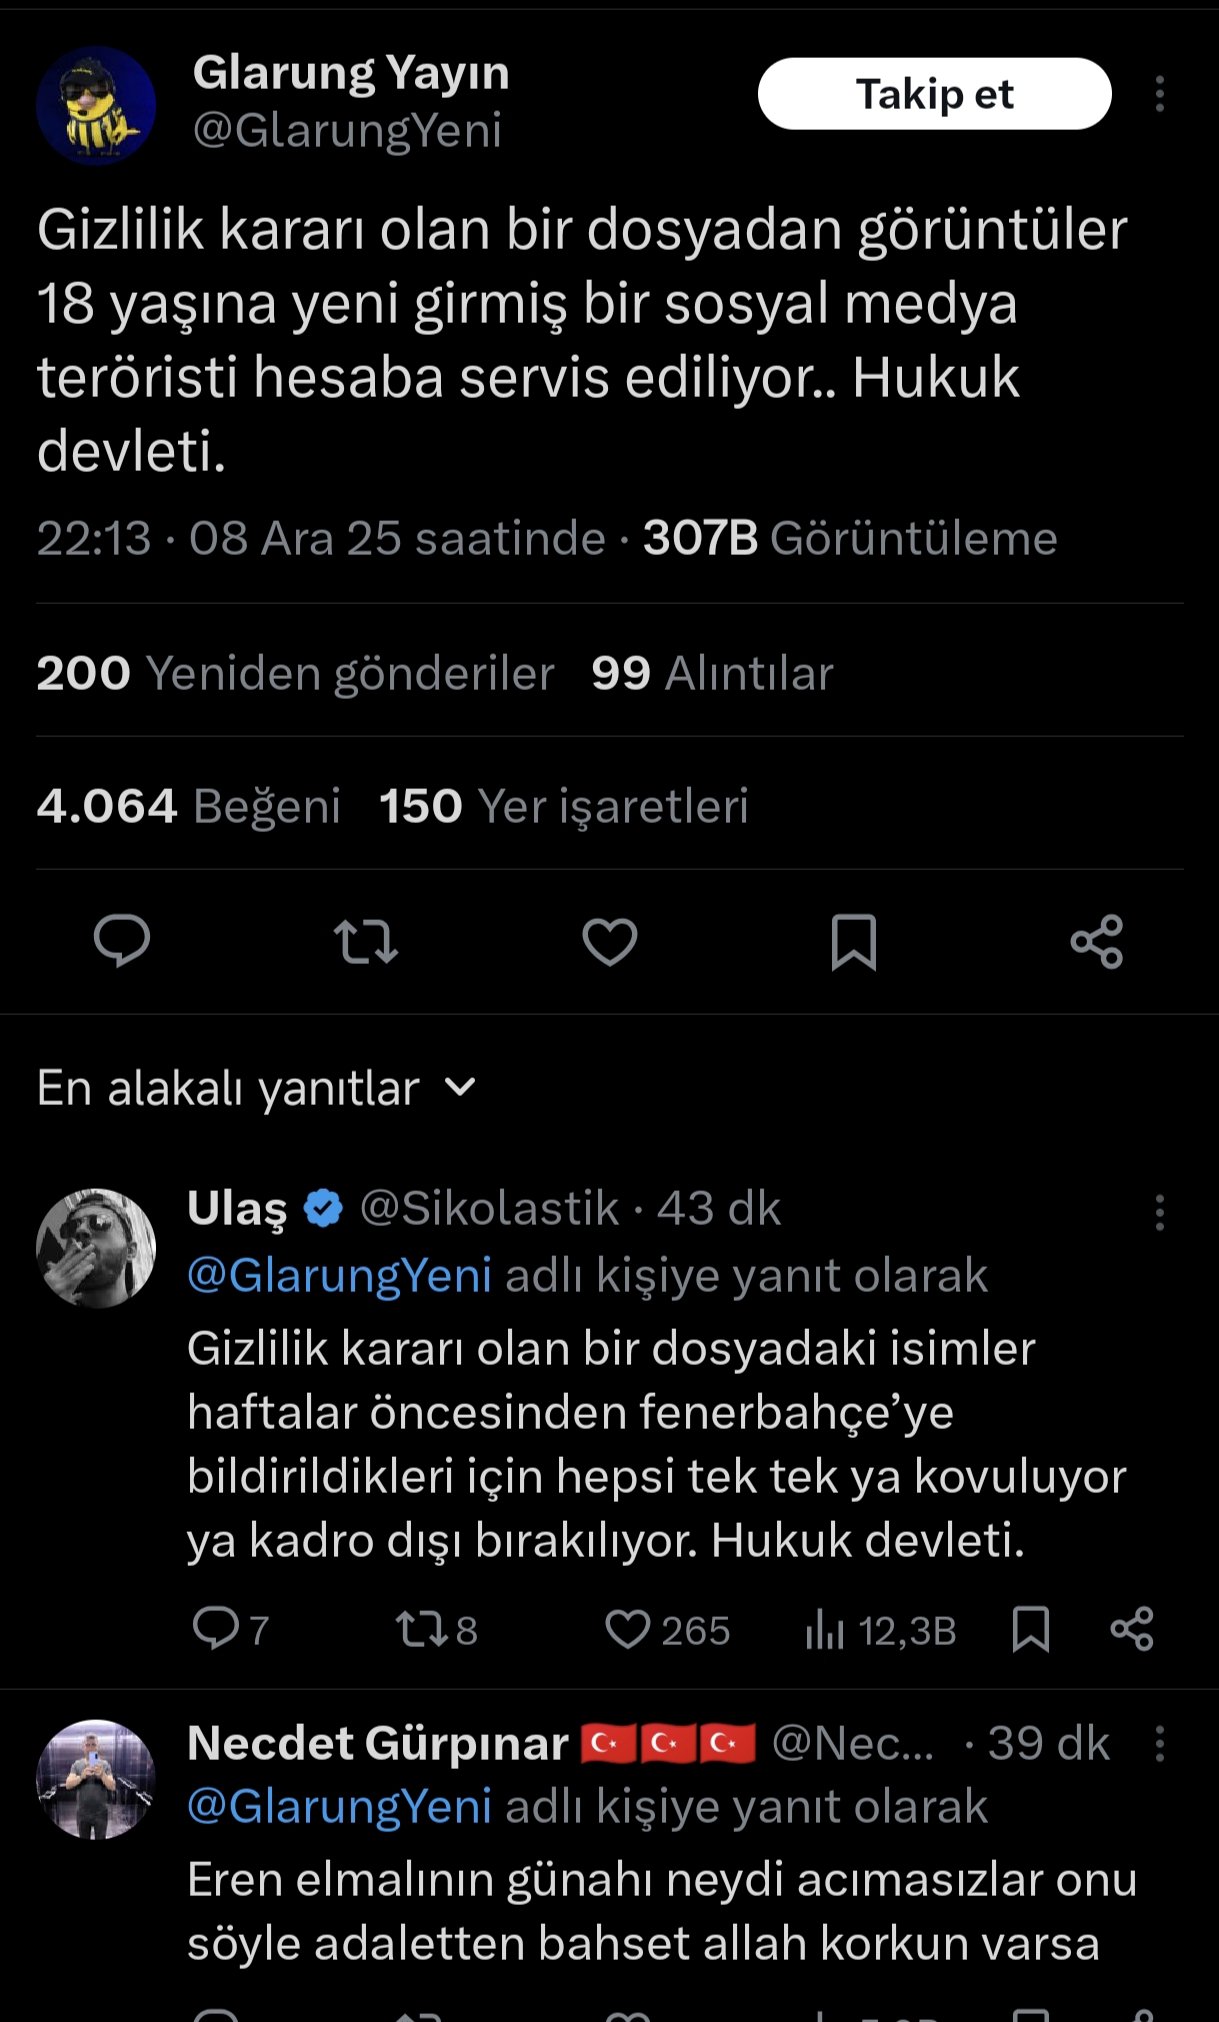View the 200 Yeniden gönderiler list
Image resolution: width=1219 pixels, height=2022 pixels.
click(295, 673)
